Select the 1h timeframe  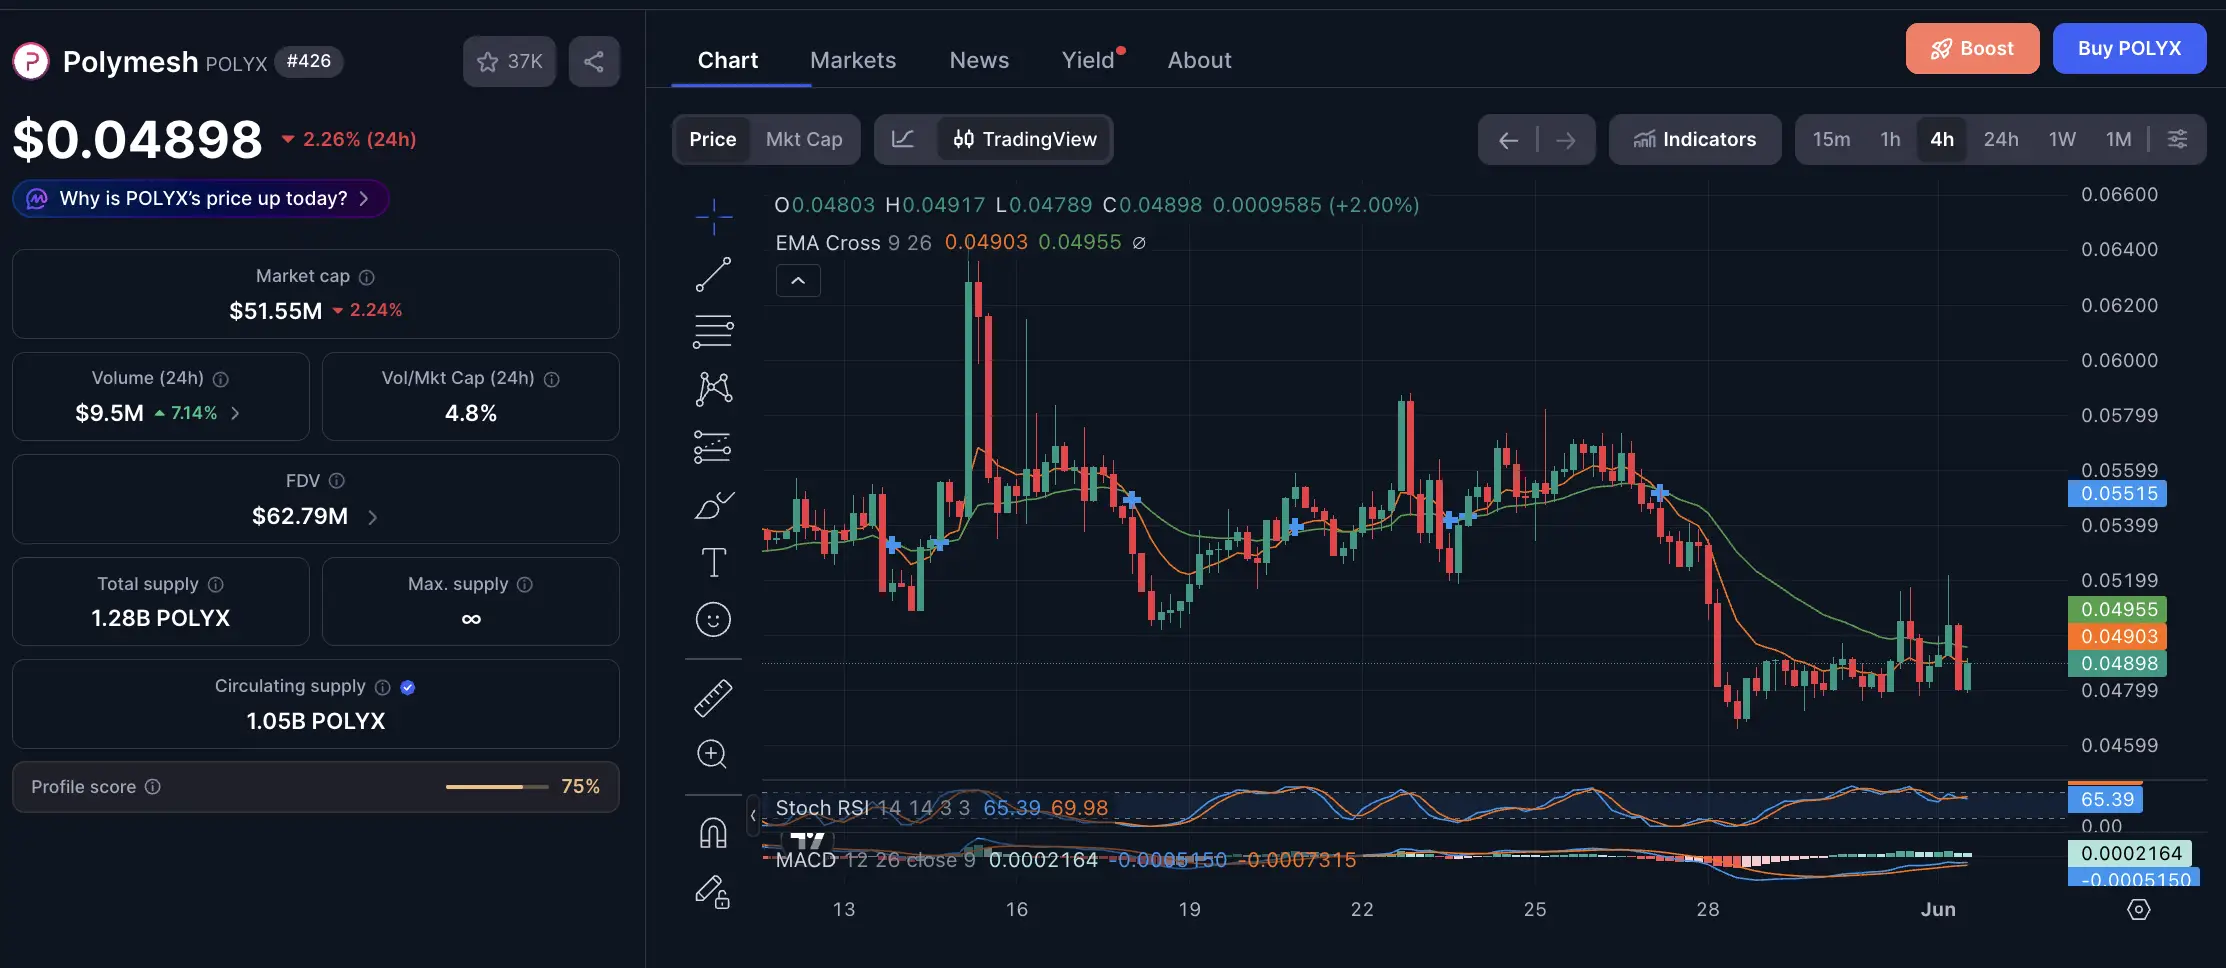click(x=1890, y=139)
